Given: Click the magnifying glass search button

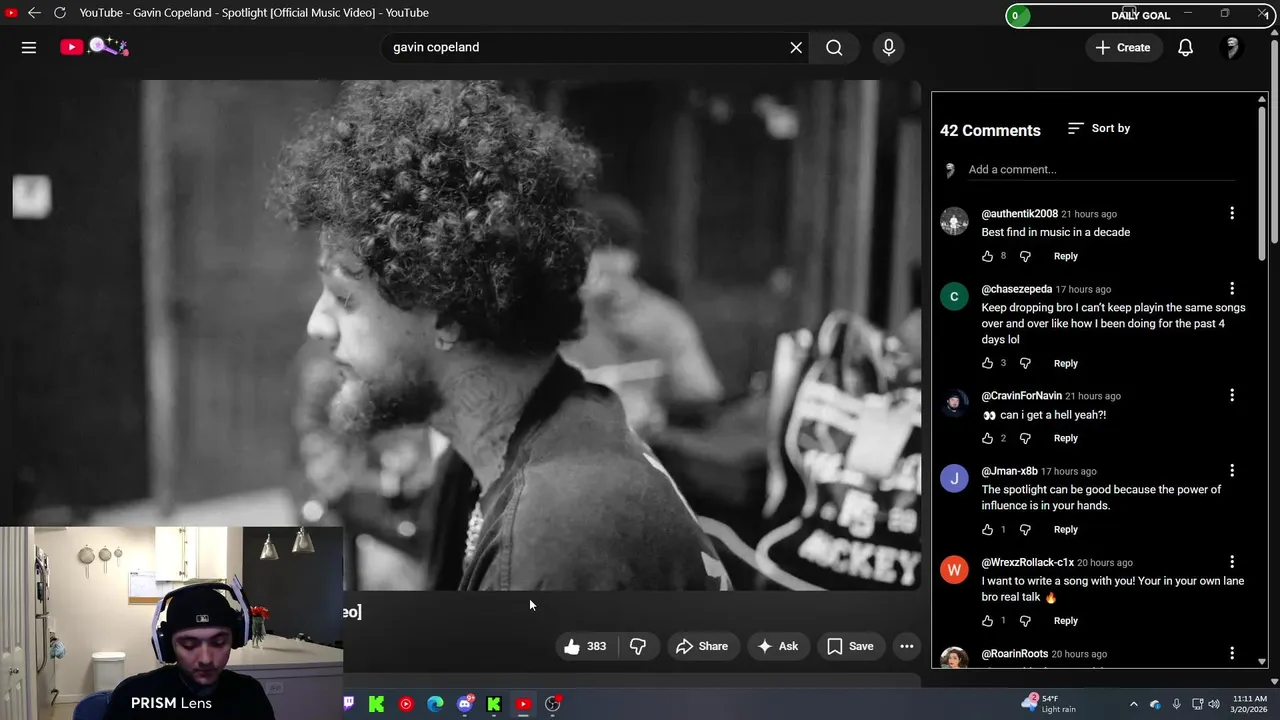Looking at the screenshot, I should tap(834, 47).
